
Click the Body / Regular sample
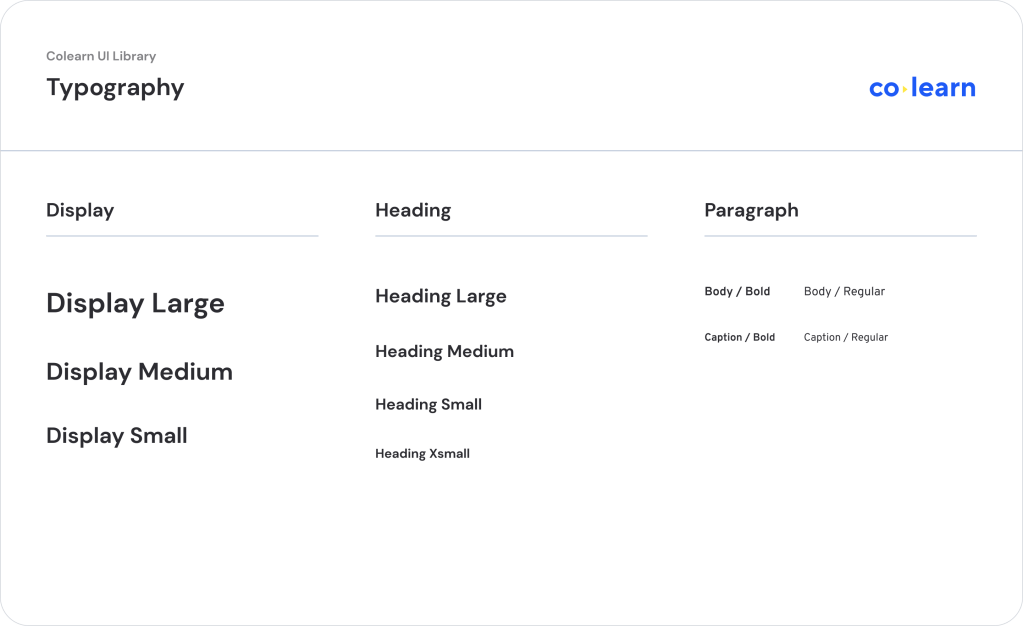(844, 292)
